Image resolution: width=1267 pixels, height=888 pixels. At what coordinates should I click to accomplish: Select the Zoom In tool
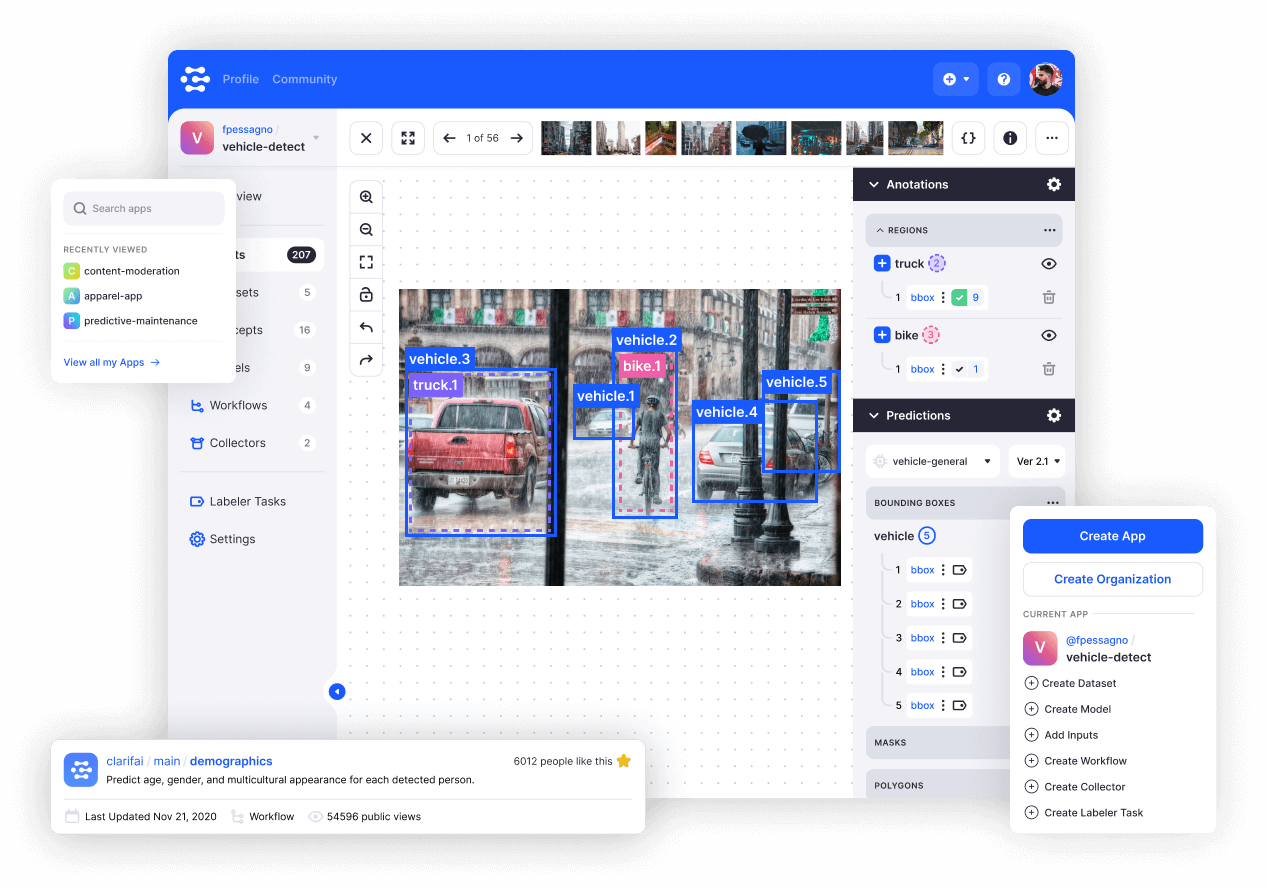(x=366, y=196)
